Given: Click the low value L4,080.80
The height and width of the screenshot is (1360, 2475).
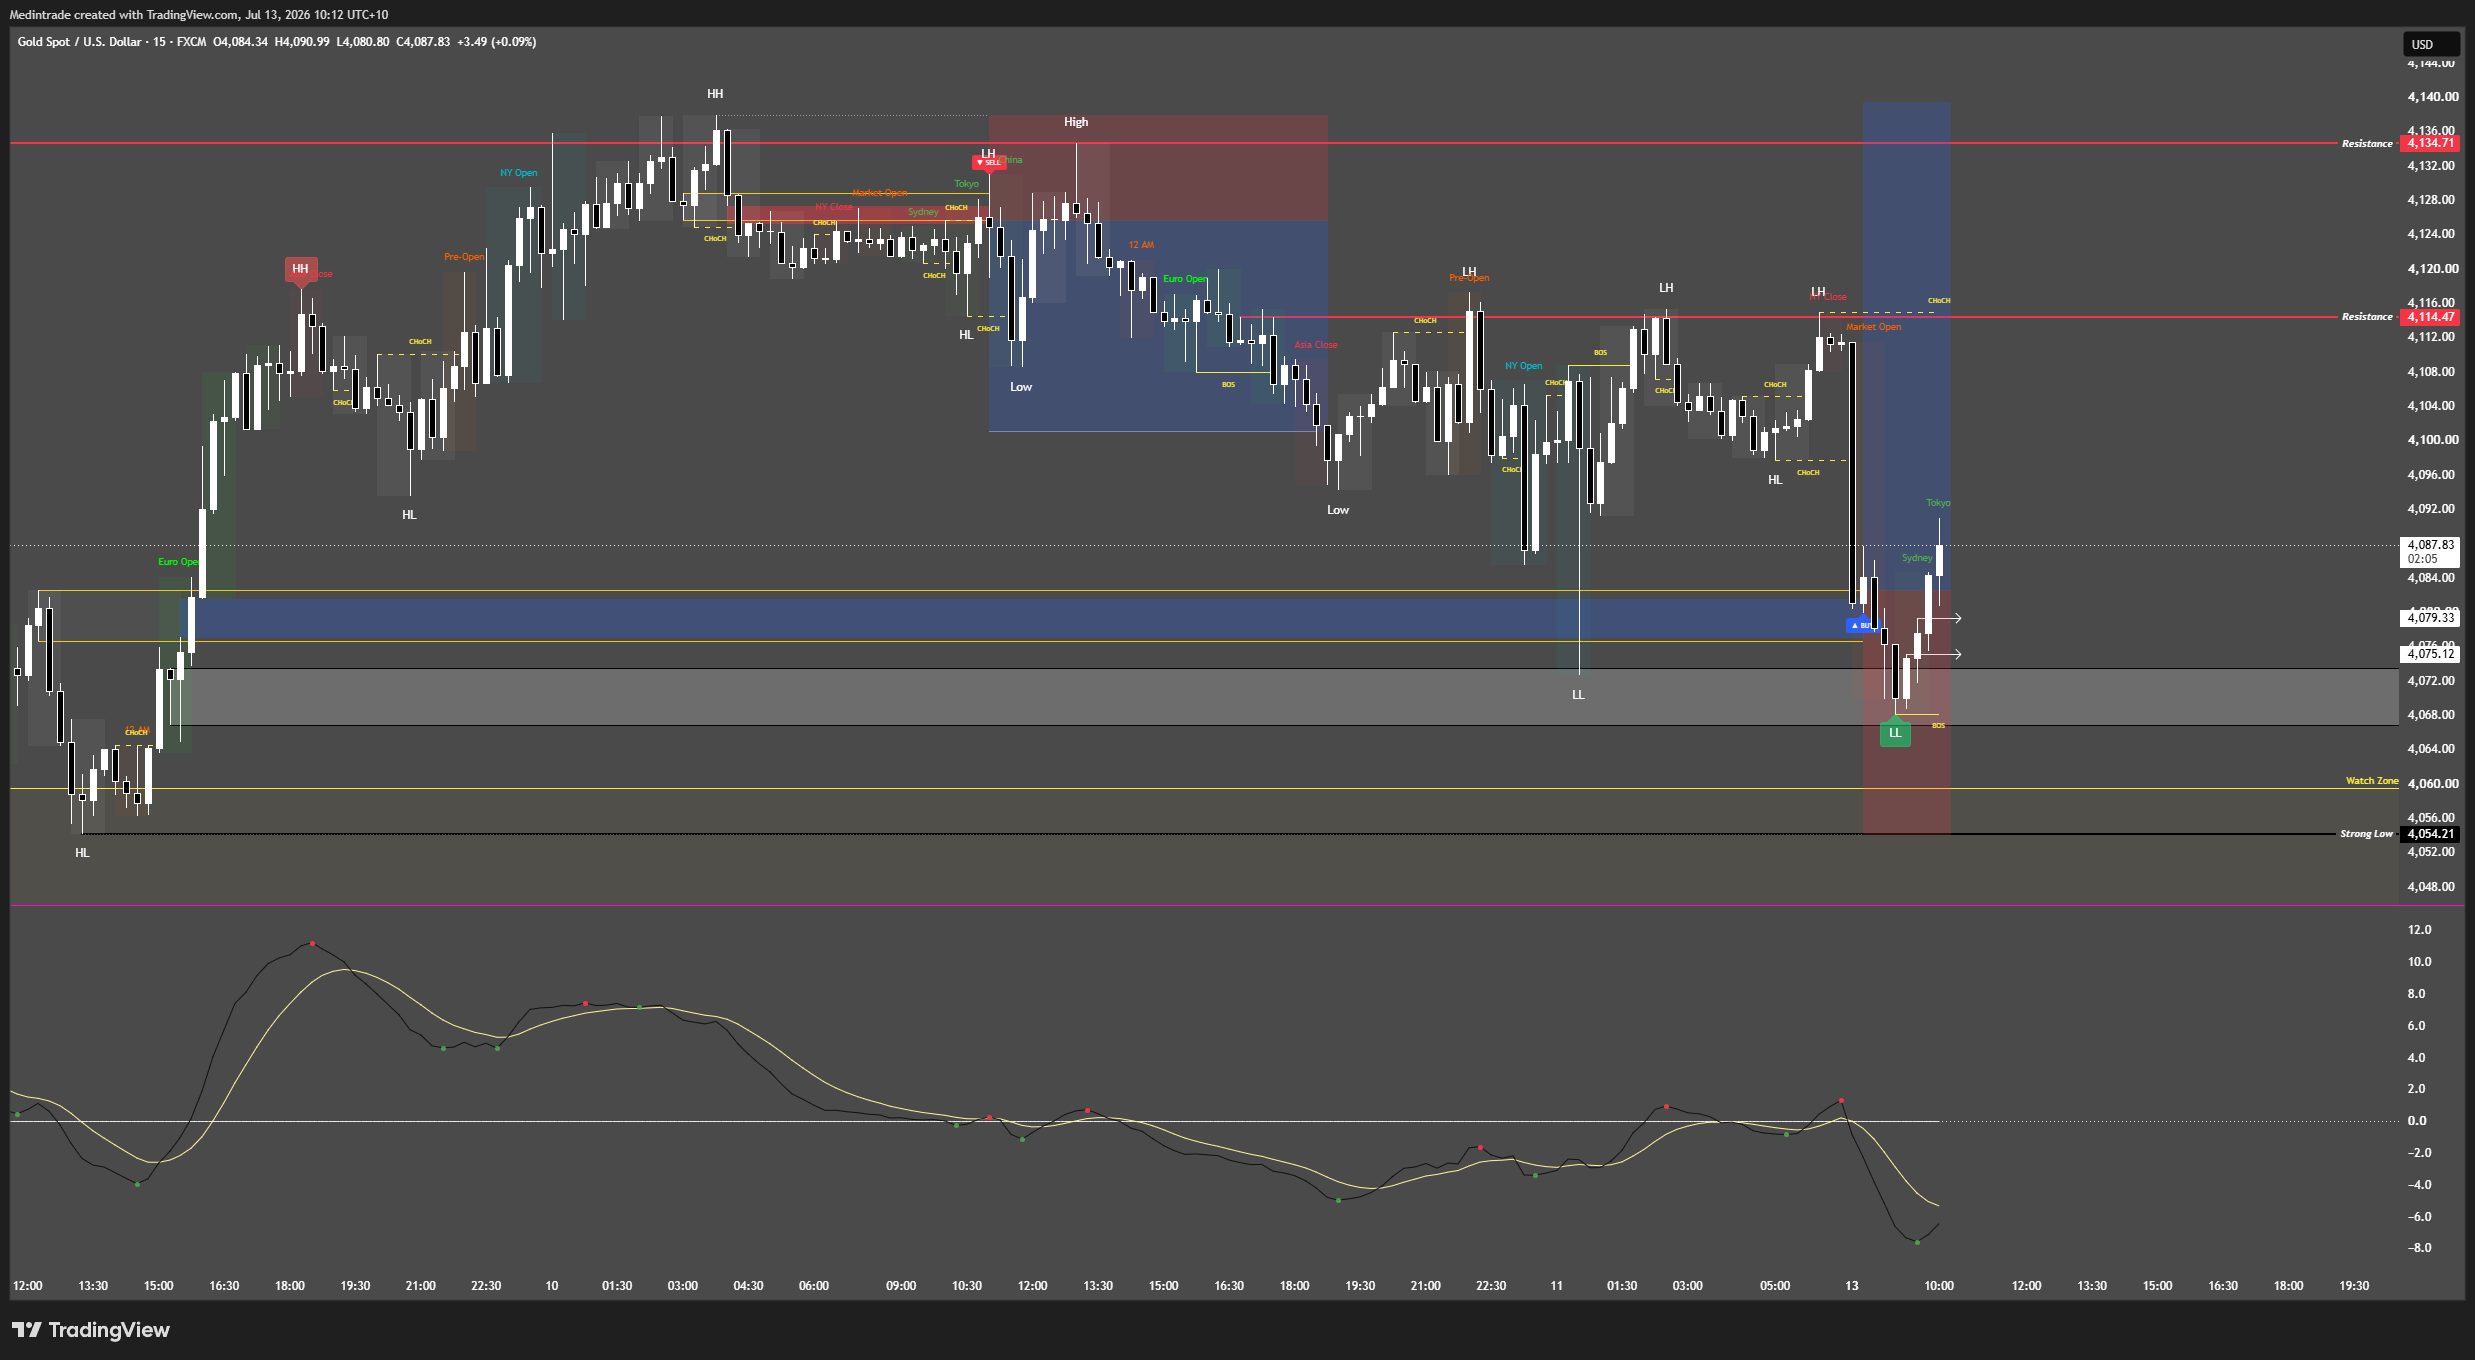Looking at the screenshot, I should tap(363, 42).
